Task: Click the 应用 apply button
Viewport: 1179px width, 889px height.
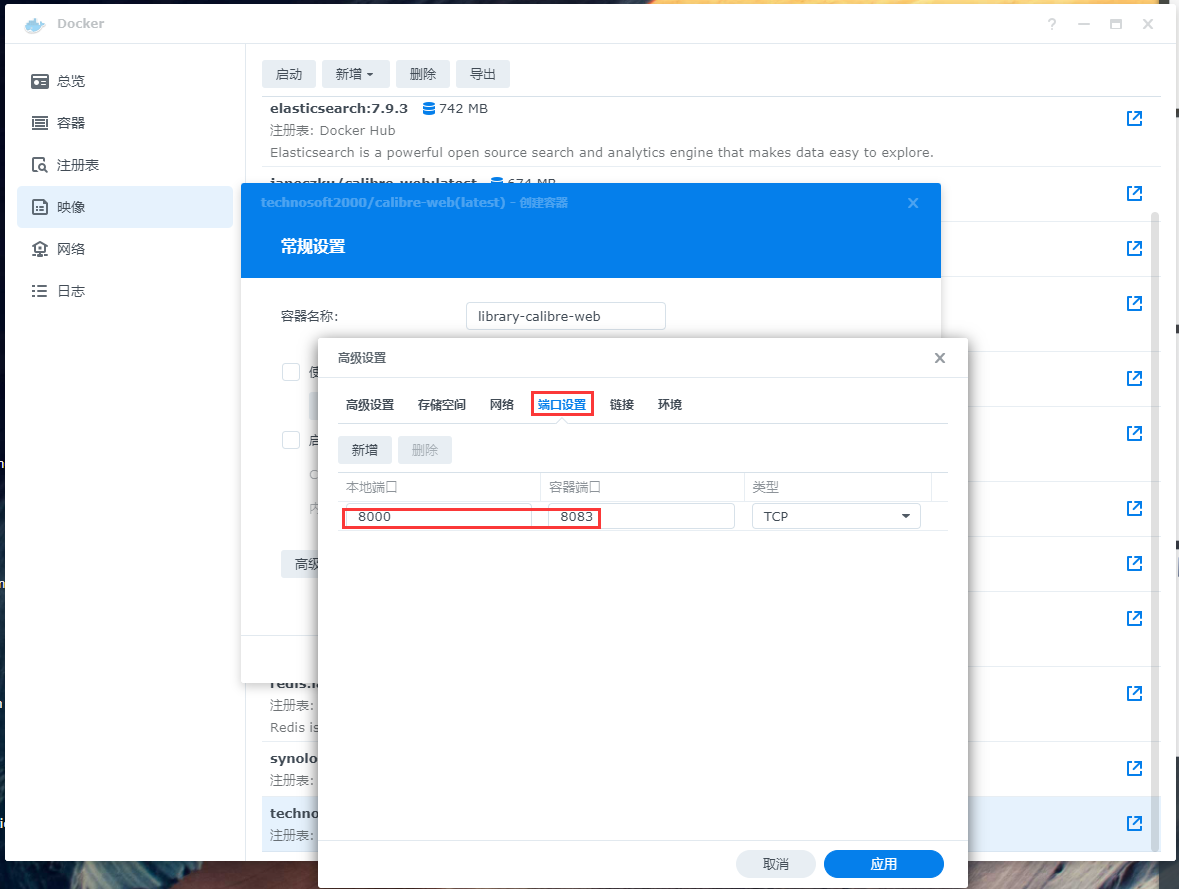Action: click(883, 864)
